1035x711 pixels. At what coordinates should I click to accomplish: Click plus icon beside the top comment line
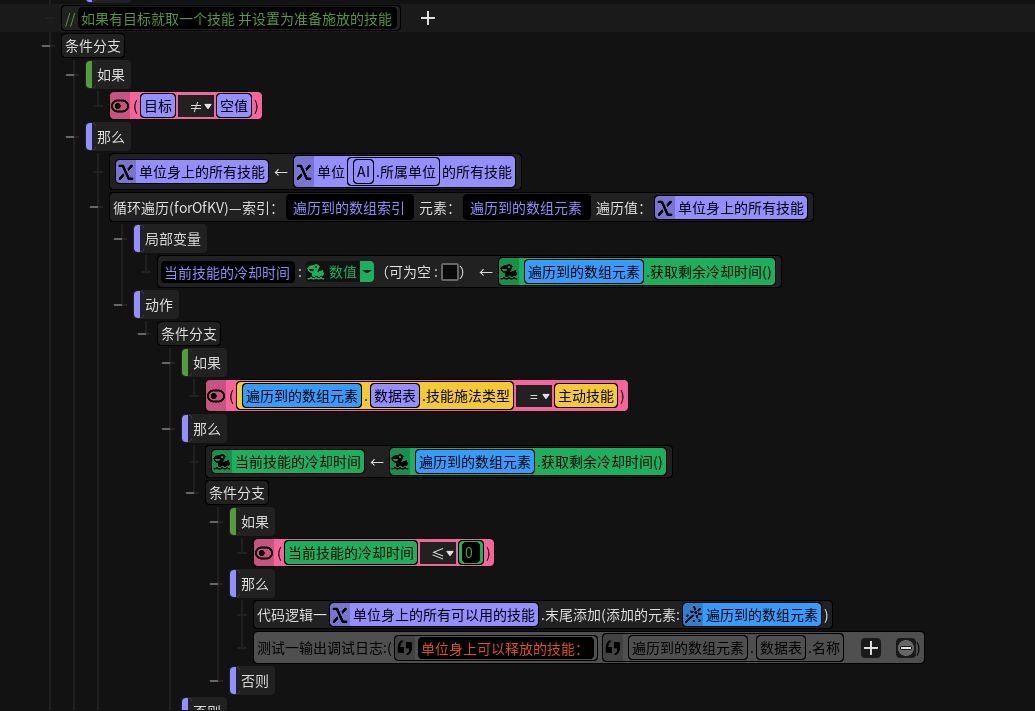coord(428,18)
